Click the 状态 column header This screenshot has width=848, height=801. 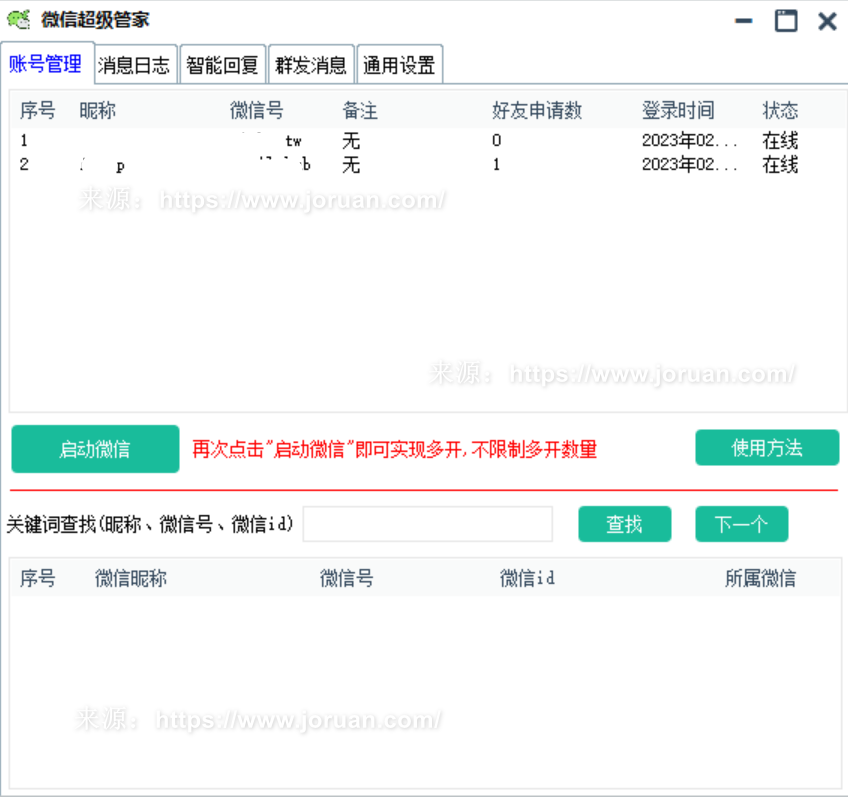[x=780, y=110]
